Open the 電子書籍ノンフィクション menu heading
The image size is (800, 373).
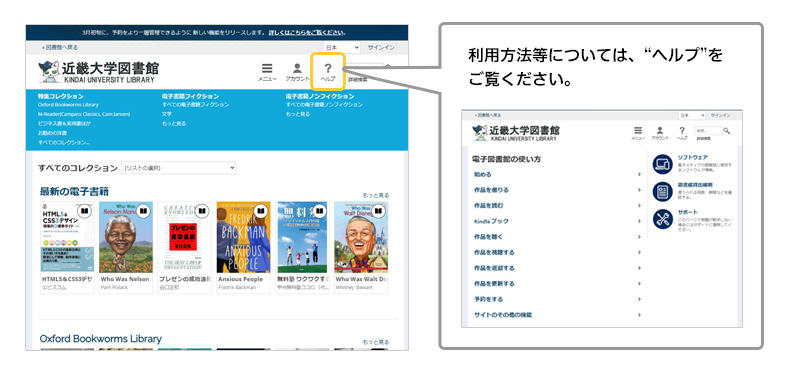[x=320, y=96]
